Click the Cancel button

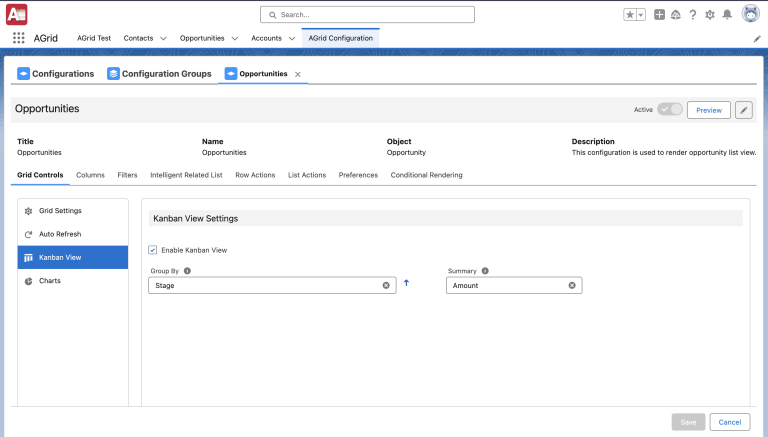730,422
